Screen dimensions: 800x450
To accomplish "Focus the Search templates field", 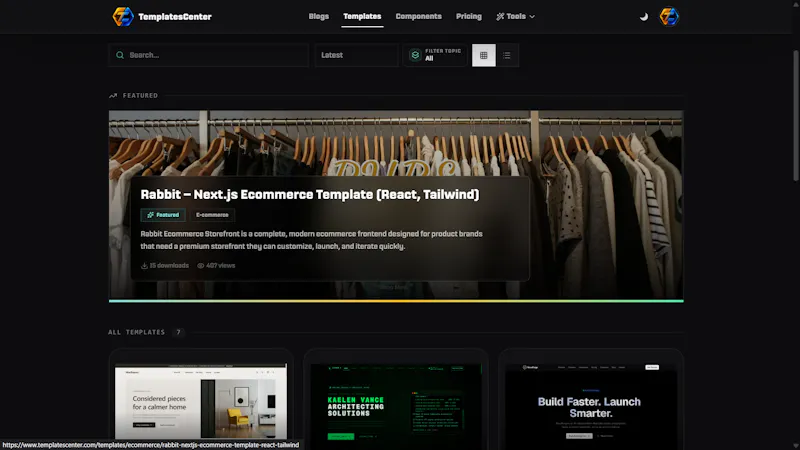I will tap(208, 55).
